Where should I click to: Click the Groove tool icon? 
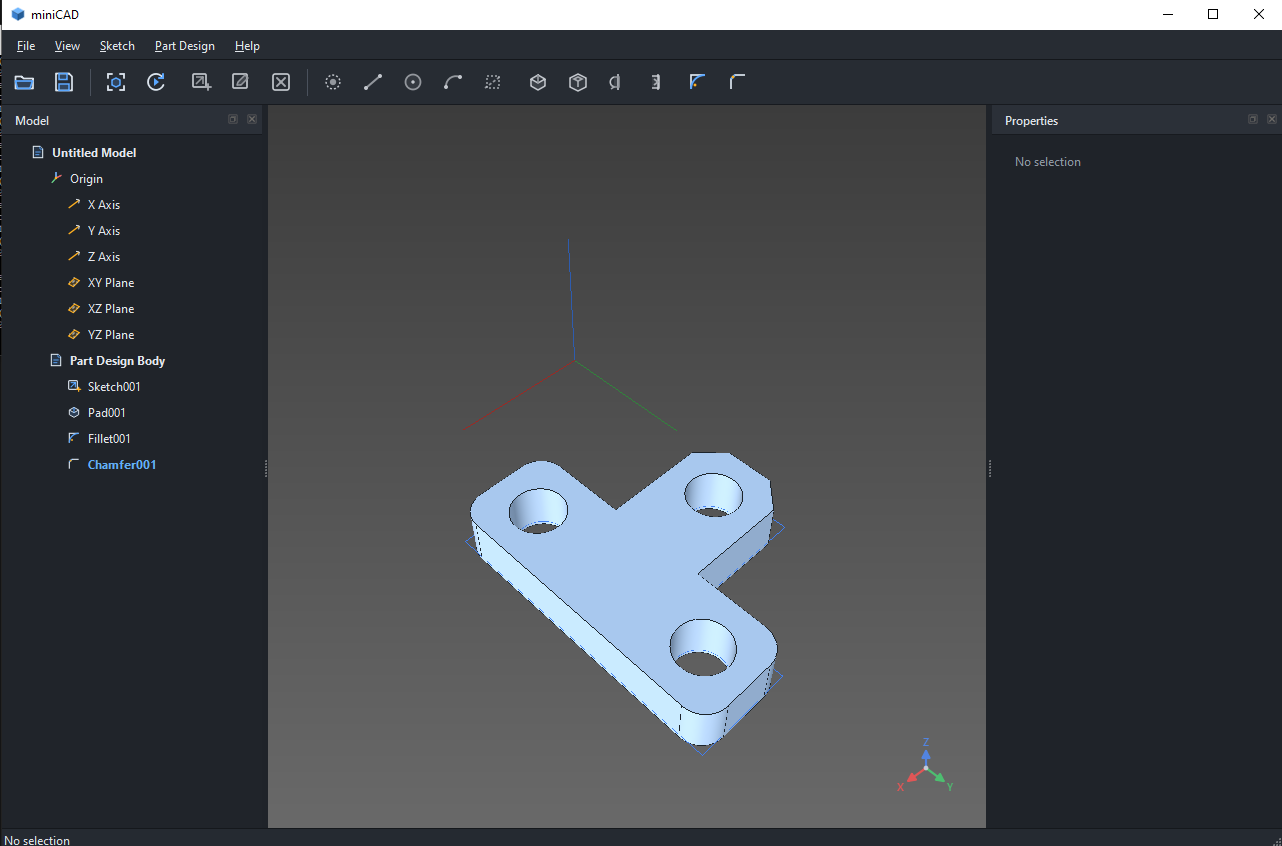[x=655, y=82]
